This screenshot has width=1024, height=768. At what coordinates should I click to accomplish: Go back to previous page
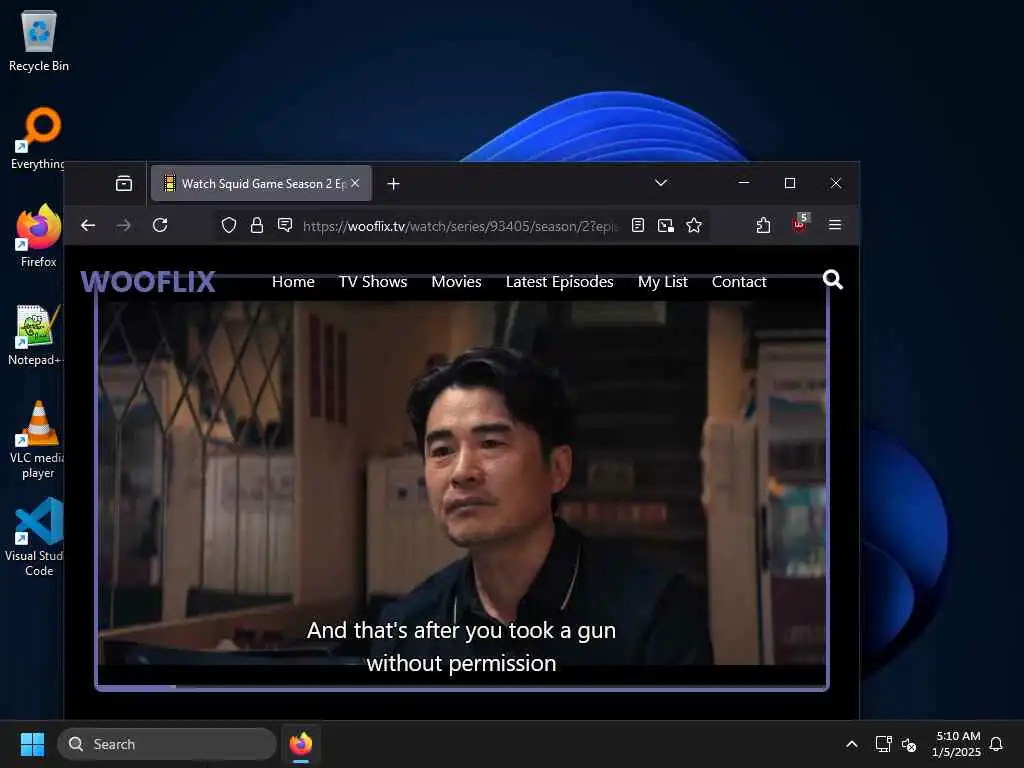88,225
